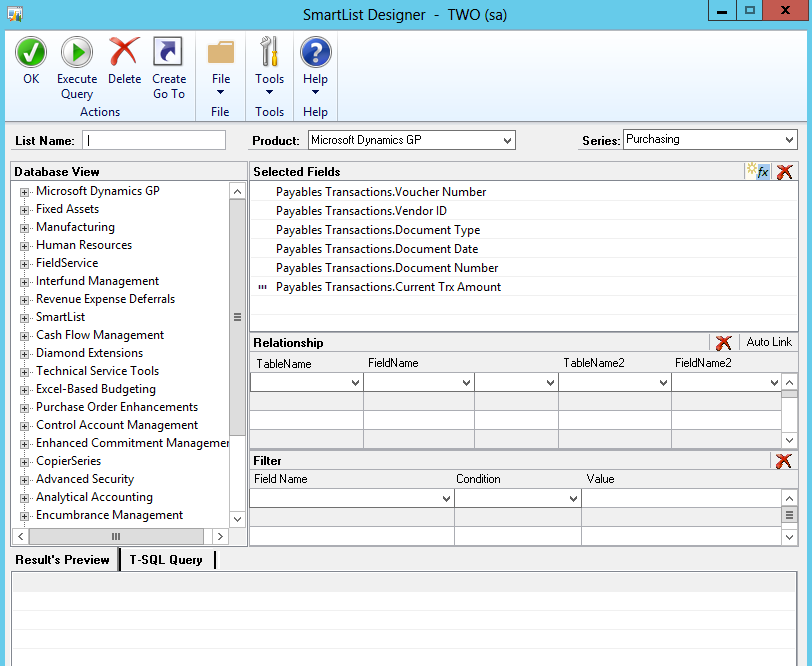Viewport: 812px width, 666px height.
Task: Click the green OK checkmark icon
Action: pyautogui.click(x=31, y=52)
